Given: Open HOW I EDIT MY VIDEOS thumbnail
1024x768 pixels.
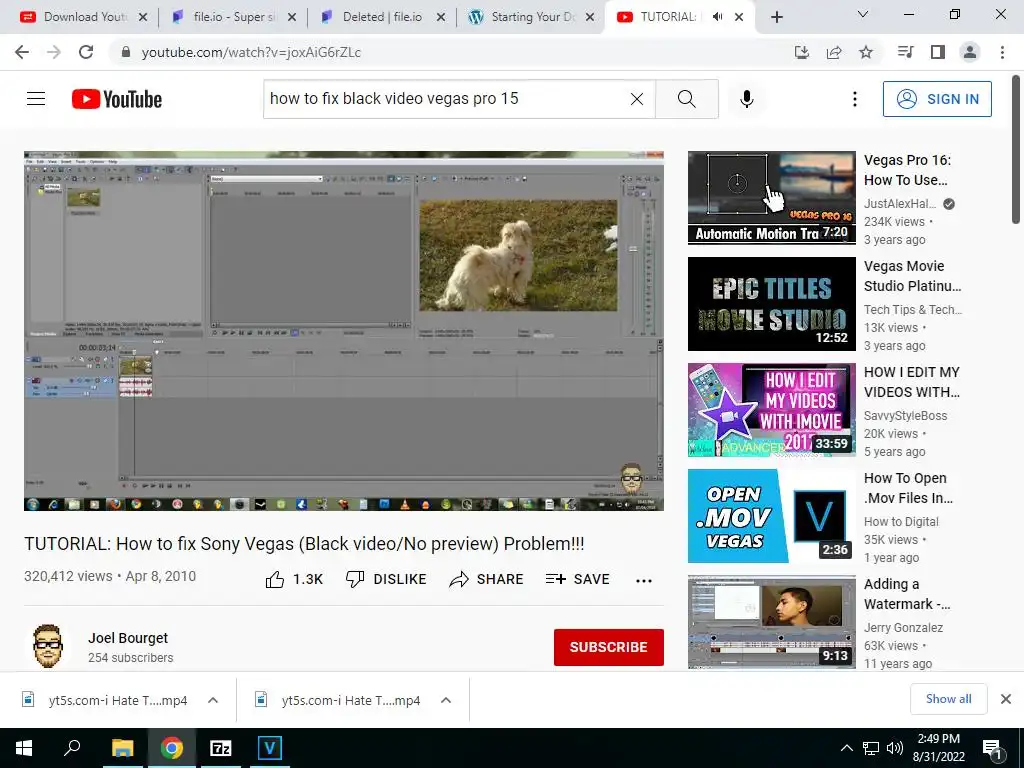Looking at the screenshot, I should [x=771, y=409].
